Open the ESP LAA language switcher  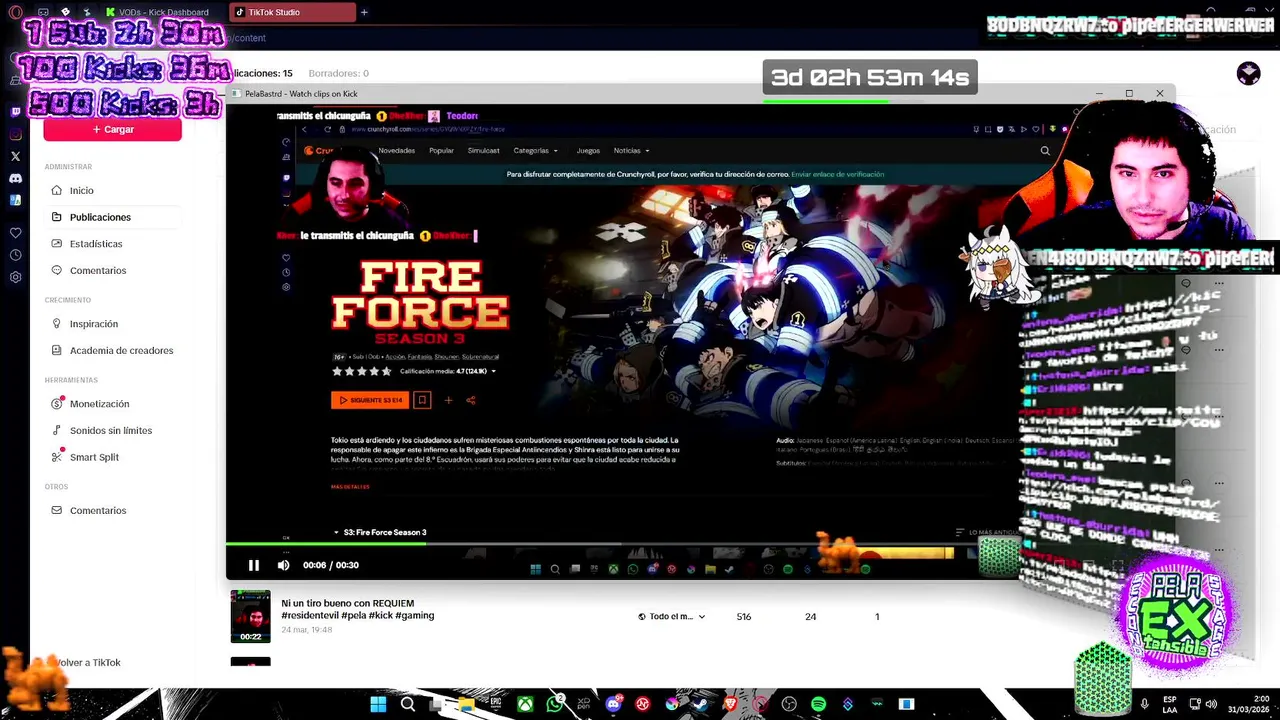1170,704
